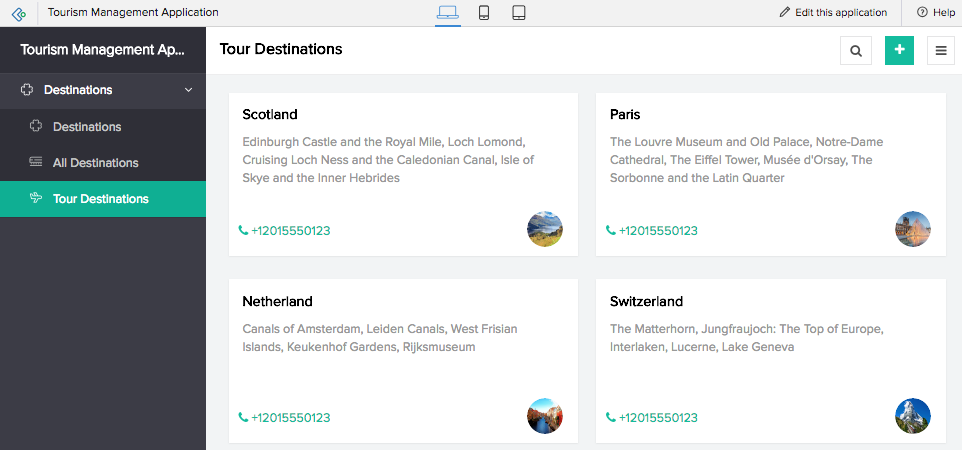Open Destinations form in sidebar
The image size is (962, 450).
coord(87,127)
